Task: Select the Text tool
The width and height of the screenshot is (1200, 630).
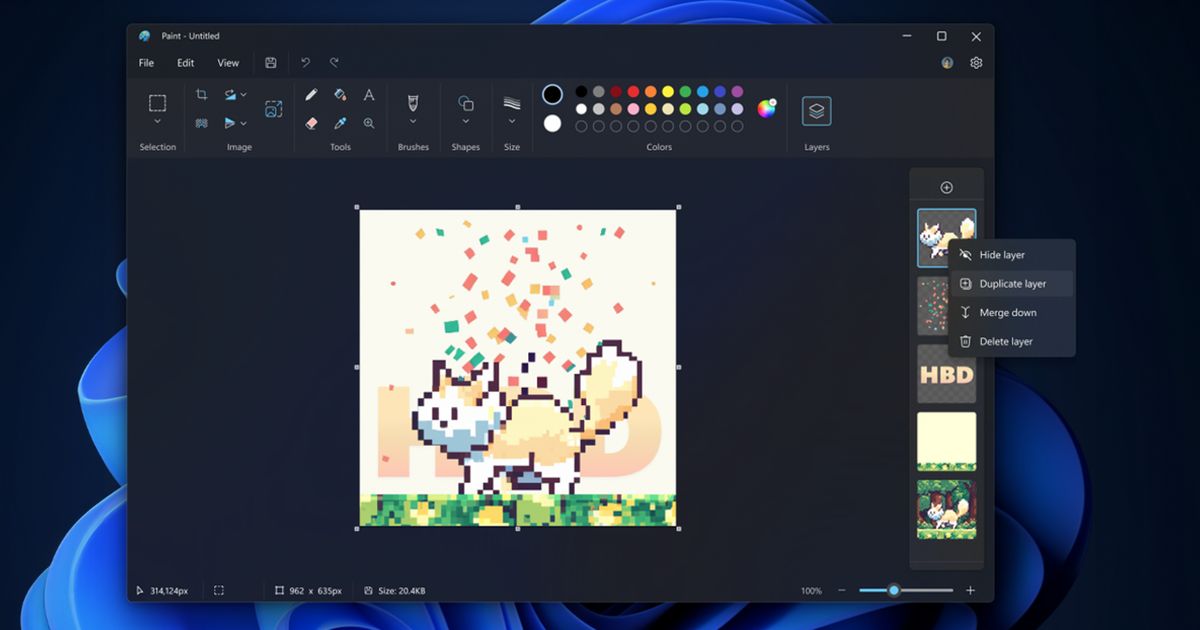Action: 369,95
